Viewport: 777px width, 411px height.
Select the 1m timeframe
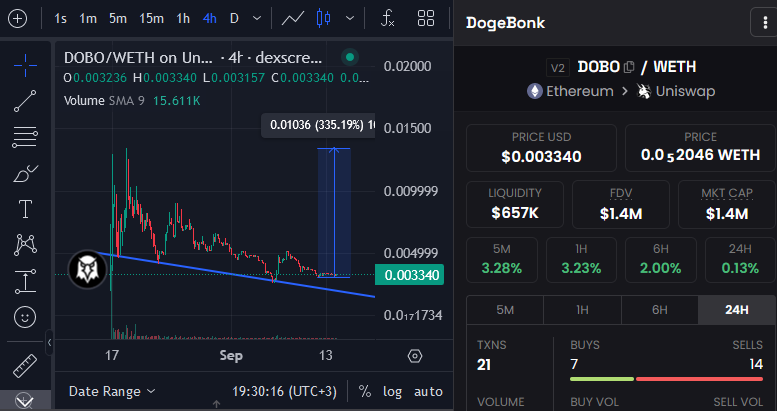[x=88, y=19]
